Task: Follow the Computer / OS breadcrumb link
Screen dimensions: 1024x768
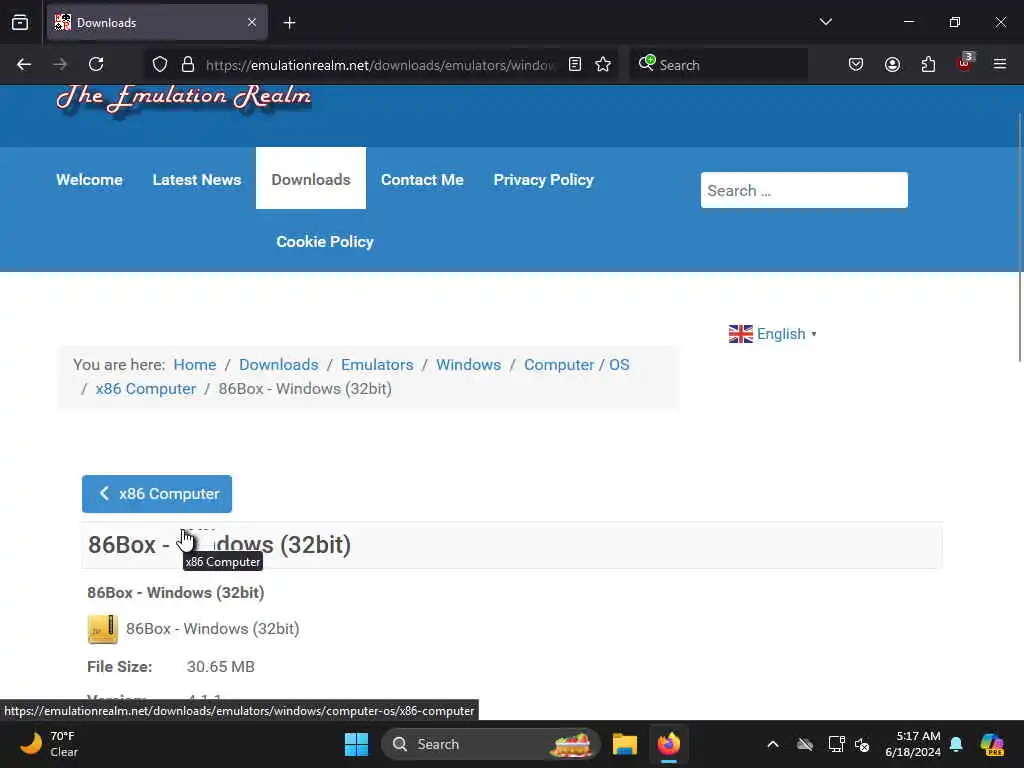Action: pyautogui.click(x=577, y=364)
